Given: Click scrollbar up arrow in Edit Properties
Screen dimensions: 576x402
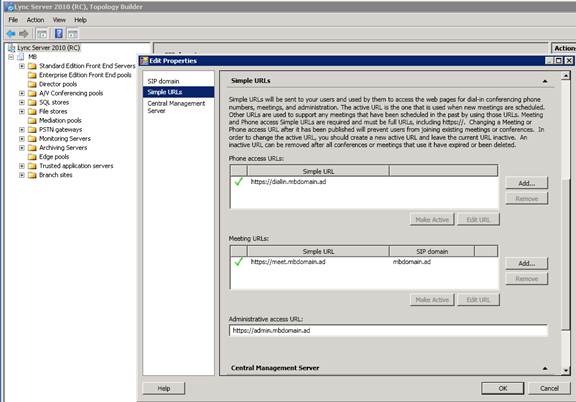Looking at the screenshot, I should point(566,76).
